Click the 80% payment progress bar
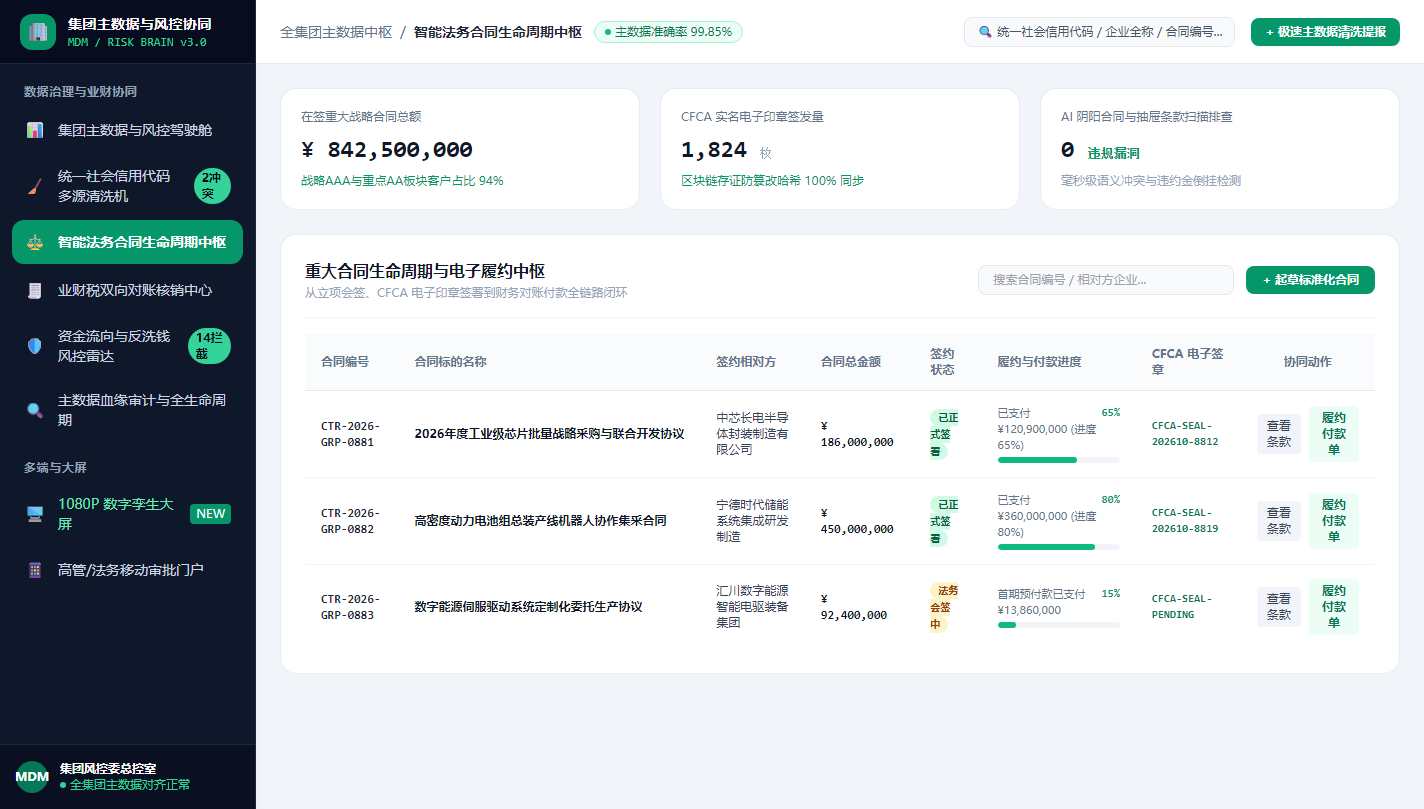The height and width of the screenshot is (809, 1424). click(1059, 547)
